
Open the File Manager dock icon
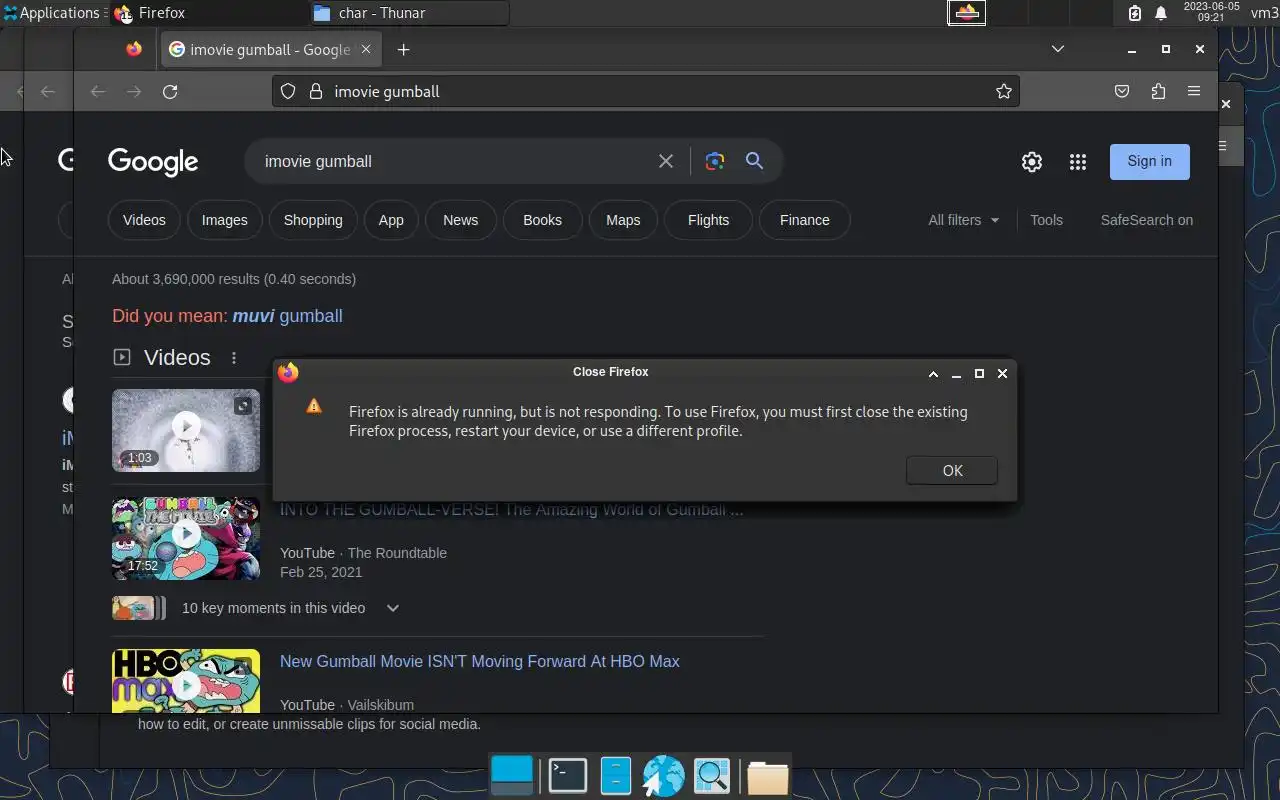(616, 776)
